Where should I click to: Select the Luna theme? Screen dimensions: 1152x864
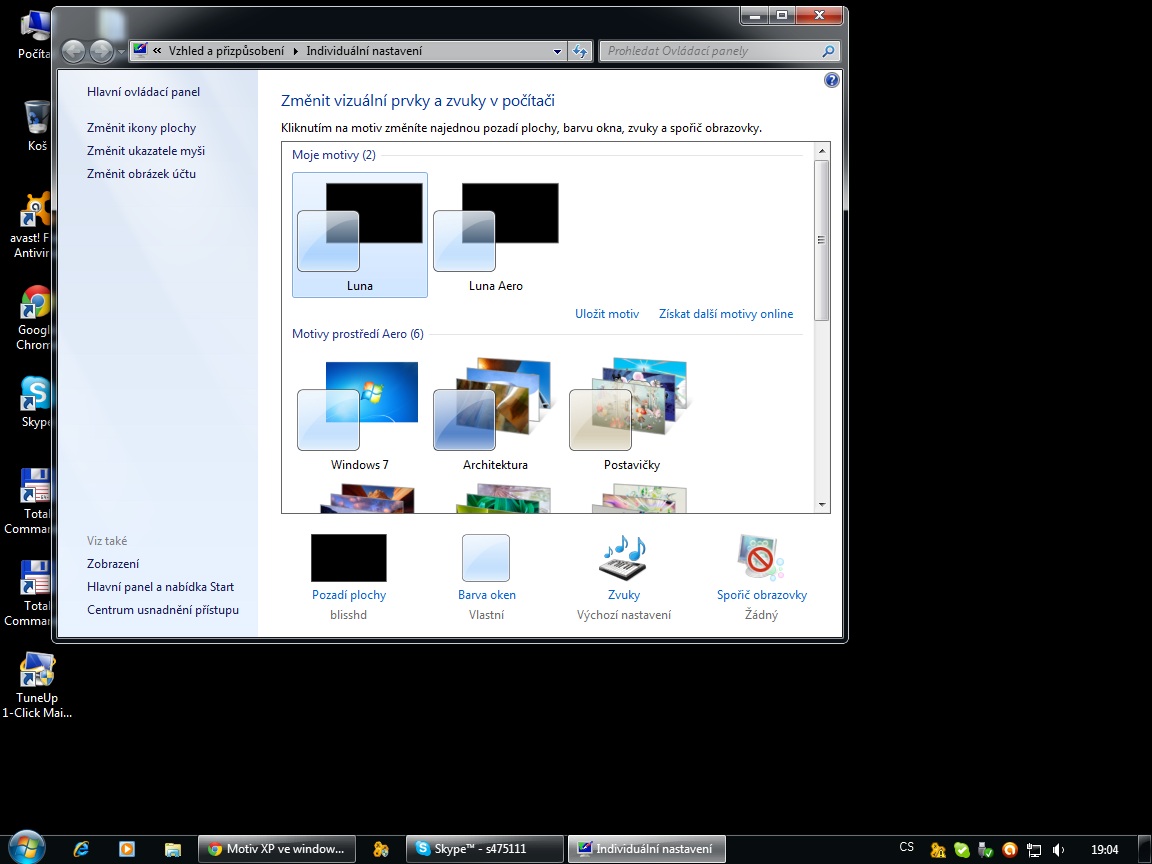click(x=359, y=235)
